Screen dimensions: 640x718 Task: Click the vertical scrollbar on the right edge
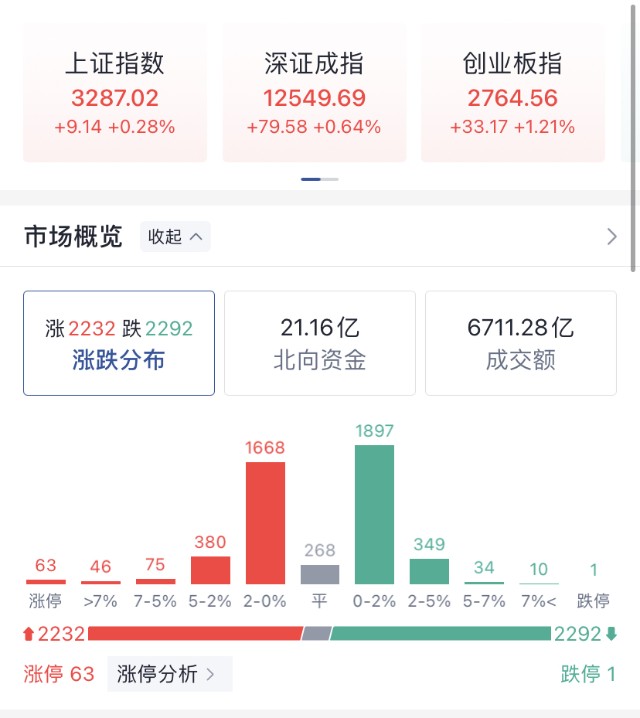(633, 137)
